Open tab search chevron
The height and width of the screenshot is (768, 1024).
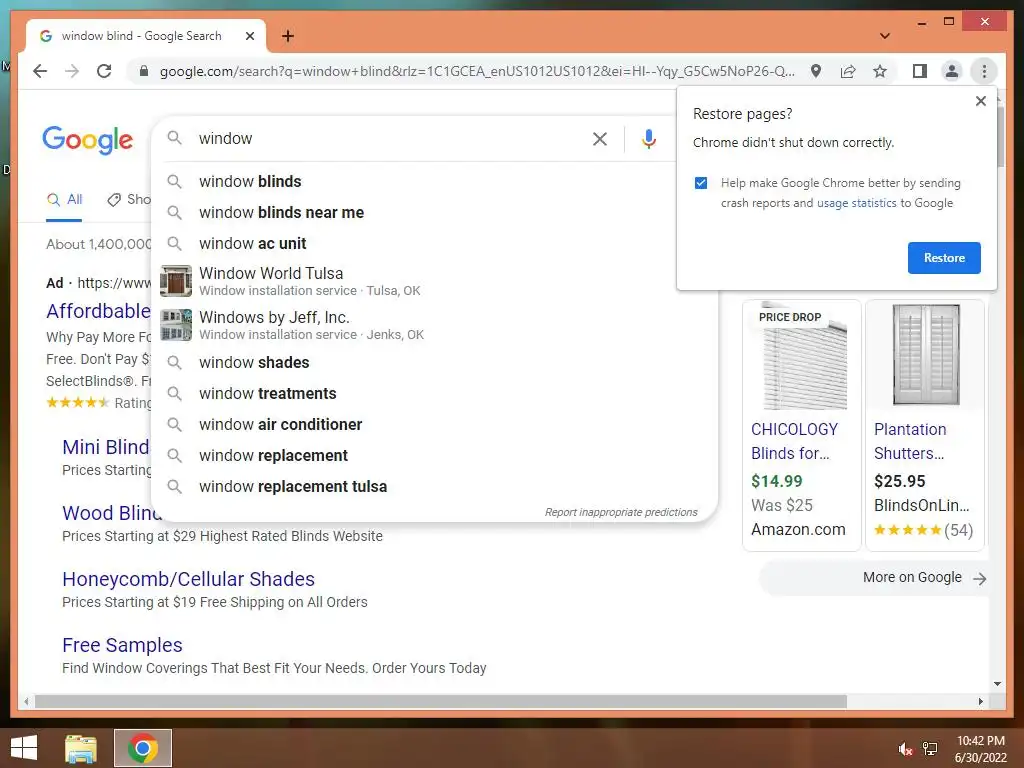(x=885, y=36)
